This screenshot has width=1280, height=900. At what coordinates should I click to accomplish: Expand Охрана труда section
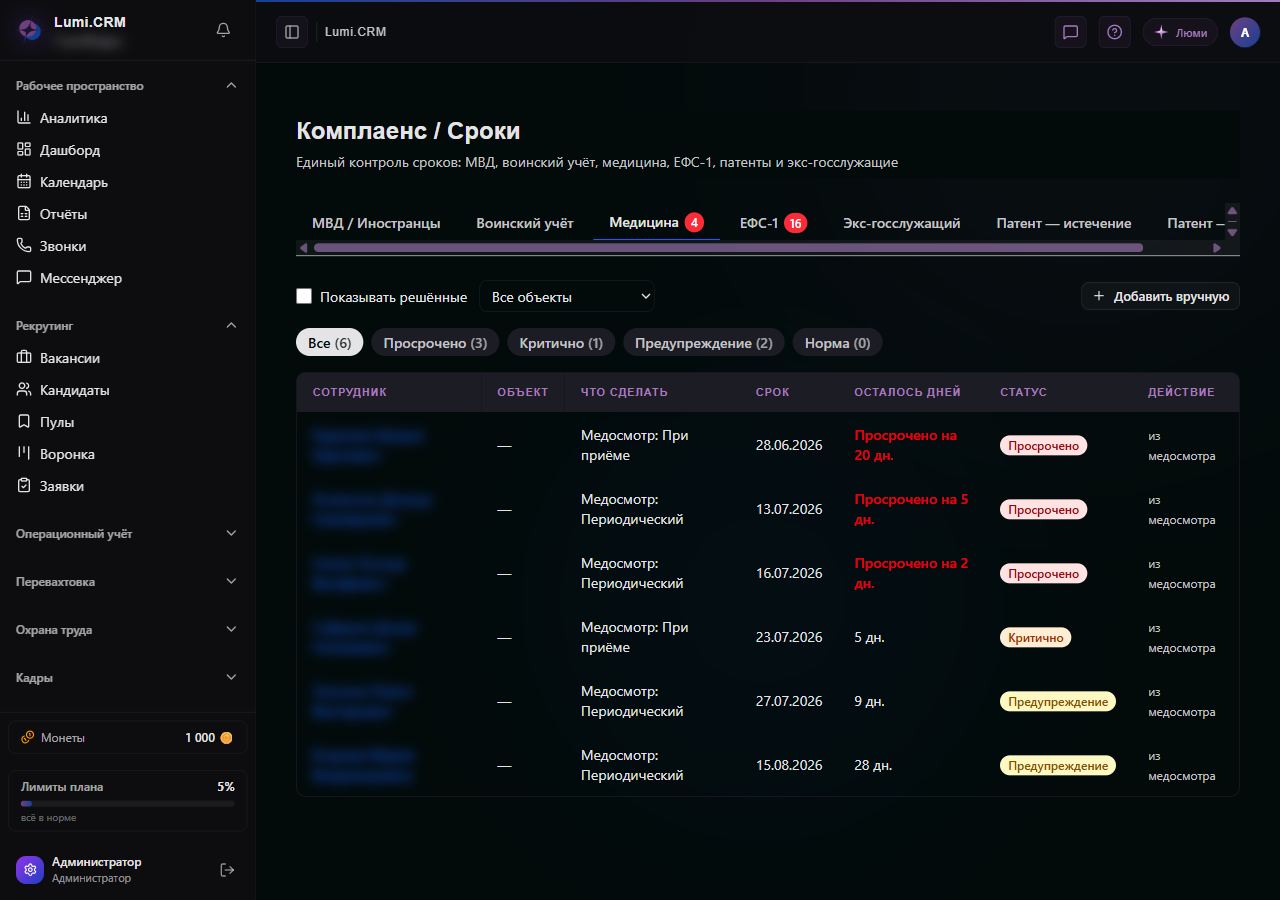pos(128,630)
